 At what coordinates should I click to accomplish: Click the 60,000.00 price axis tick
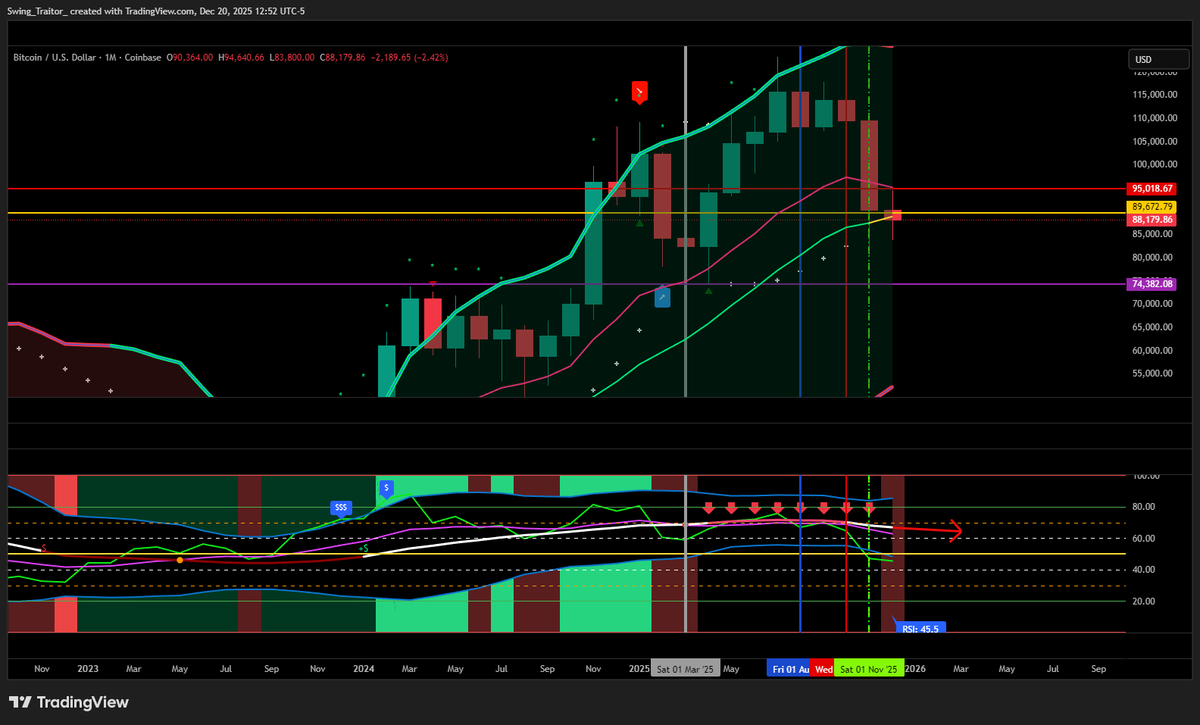click(1153, 351)
